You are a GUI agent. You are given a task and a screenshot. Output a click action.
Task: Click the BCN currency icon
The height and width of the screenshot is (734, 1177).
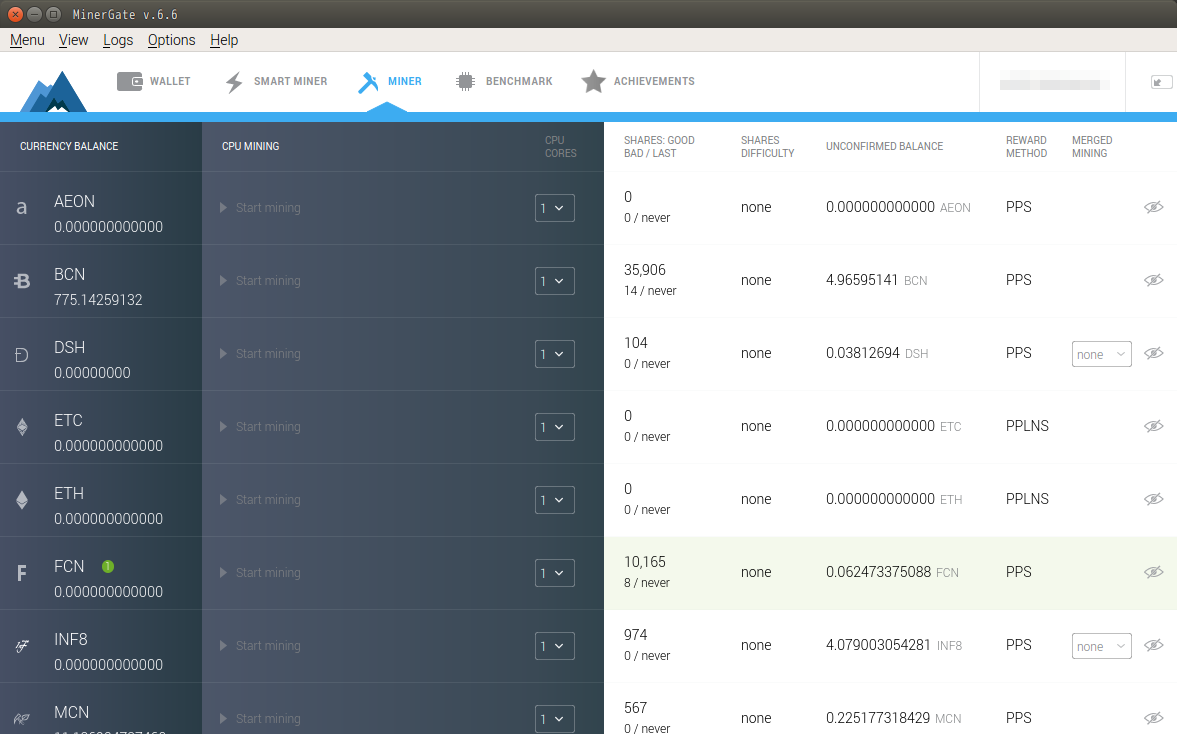(x=22, y=281)
